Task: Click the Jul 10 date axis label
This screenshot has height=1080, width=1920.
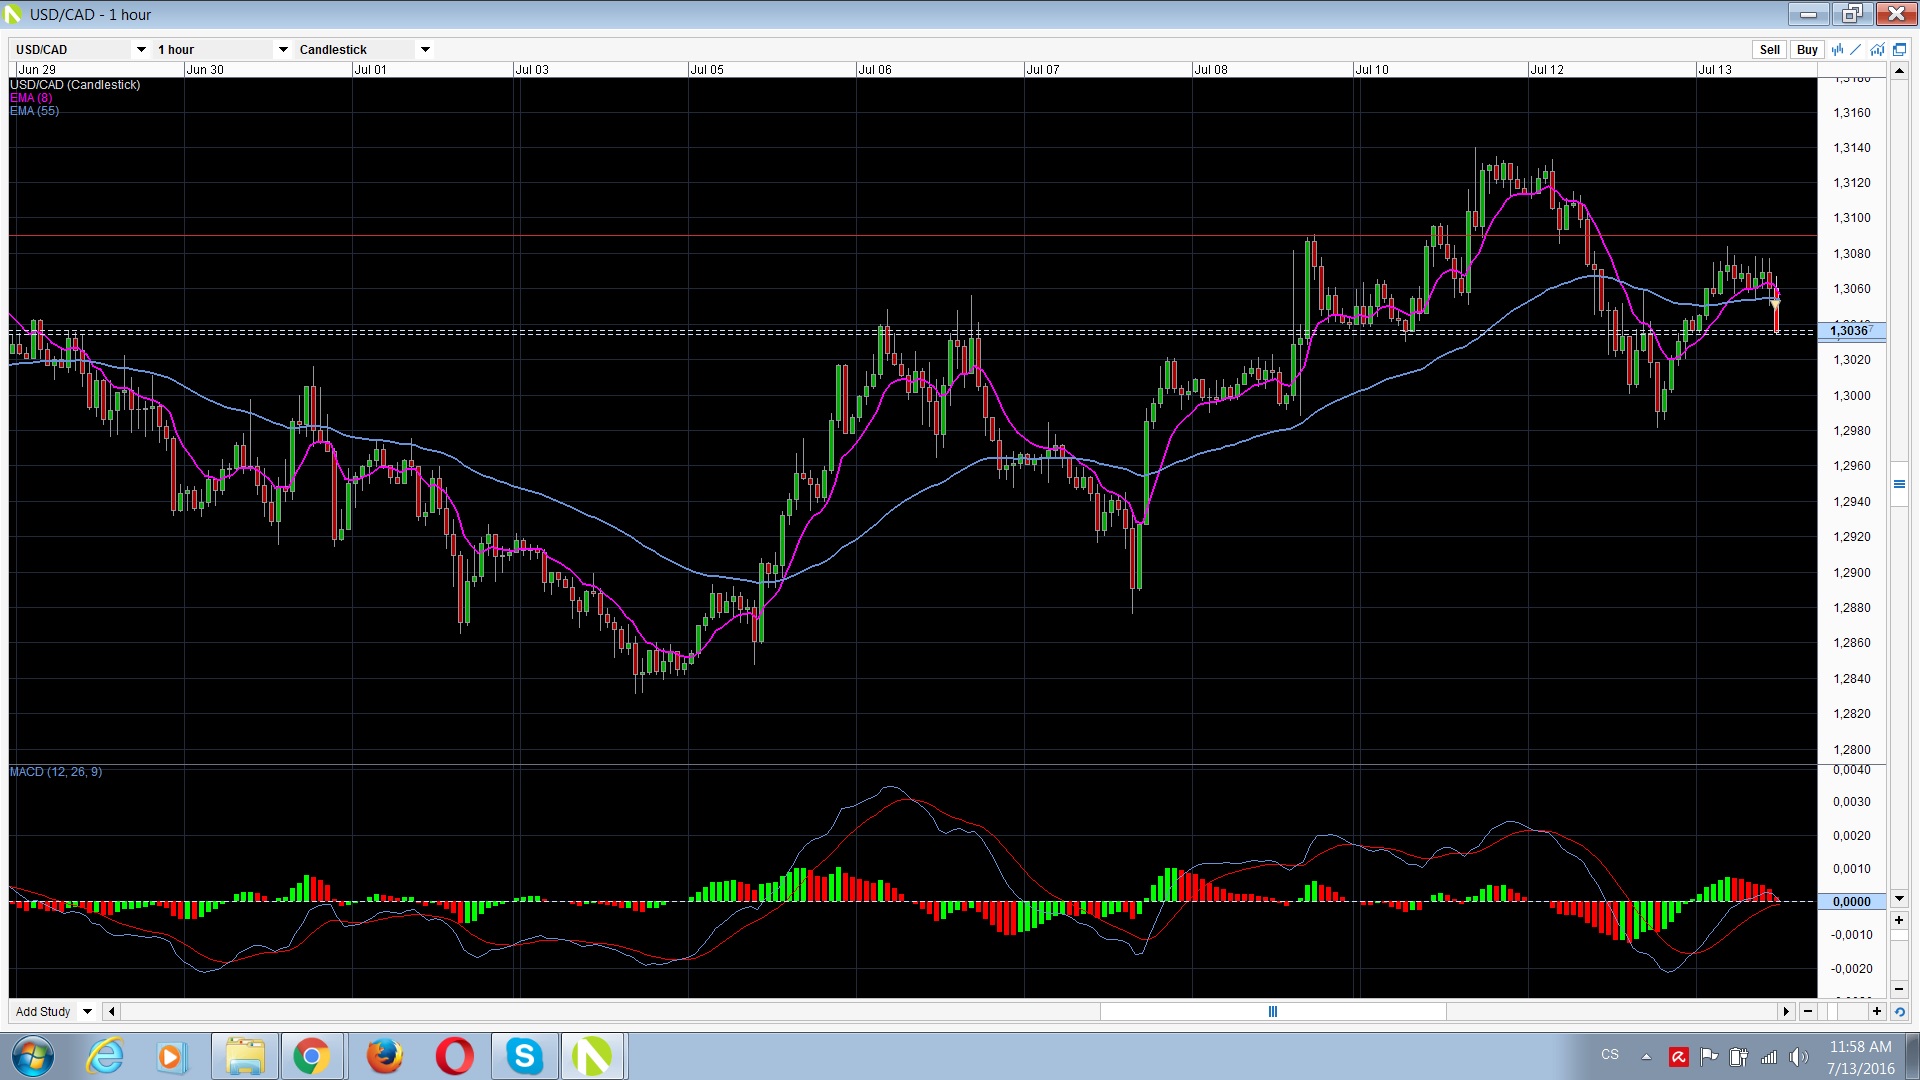Action: [1372, 70]
